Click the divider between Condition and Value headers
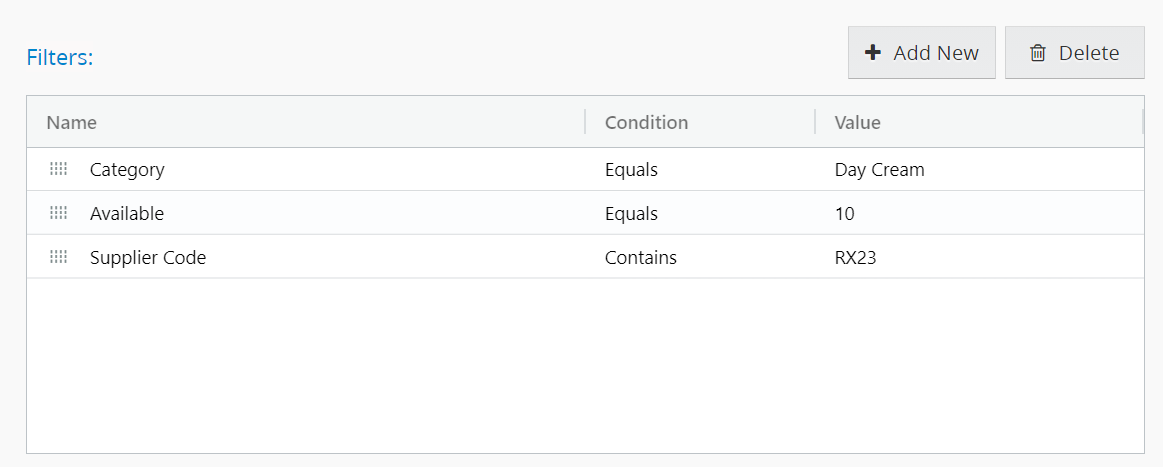 (815, 122)
